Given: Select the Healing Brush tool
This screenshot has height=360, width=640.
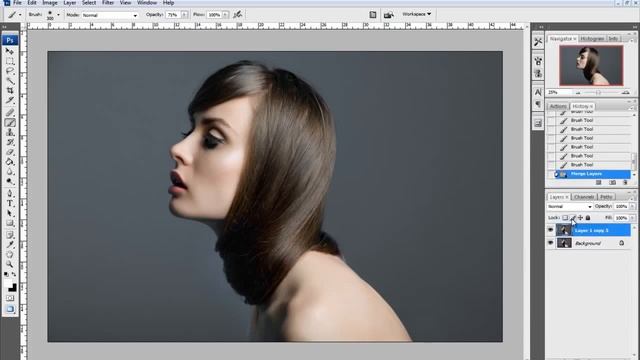Looking at the screenshot, I should [10, 113].
